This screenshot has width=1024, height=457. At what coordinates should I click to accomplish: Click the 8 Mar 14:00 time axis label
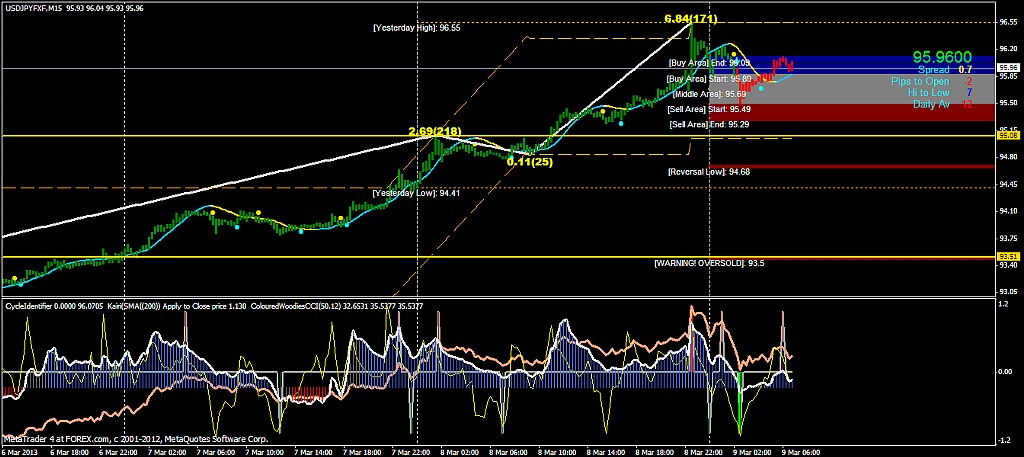(x=607, y=451)
